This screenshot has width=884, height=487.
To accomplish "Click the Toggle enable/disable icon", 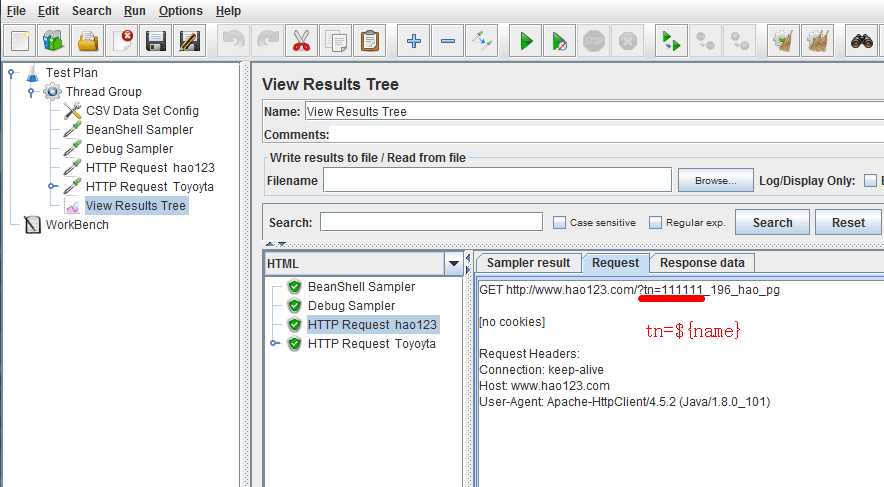I will tap(482, 41).
